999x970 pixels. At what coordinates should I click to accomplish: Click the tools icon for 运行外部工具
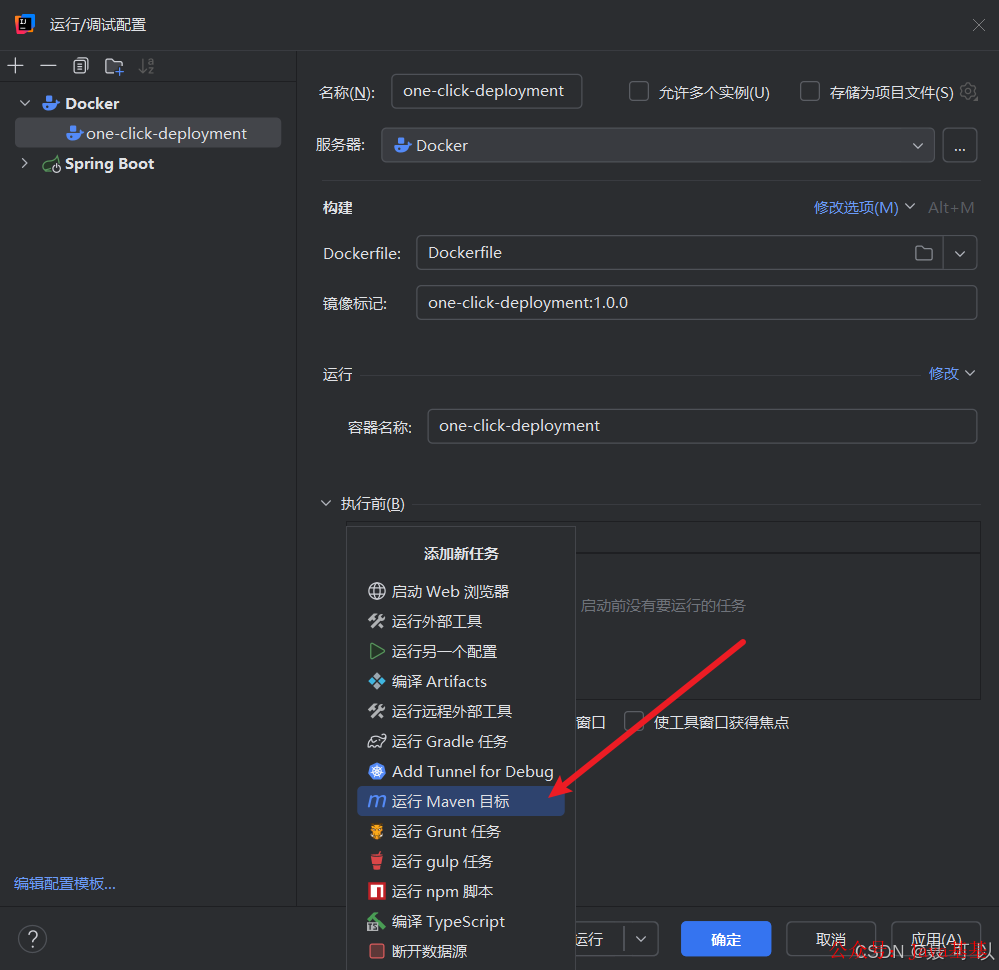pos(377,621)
